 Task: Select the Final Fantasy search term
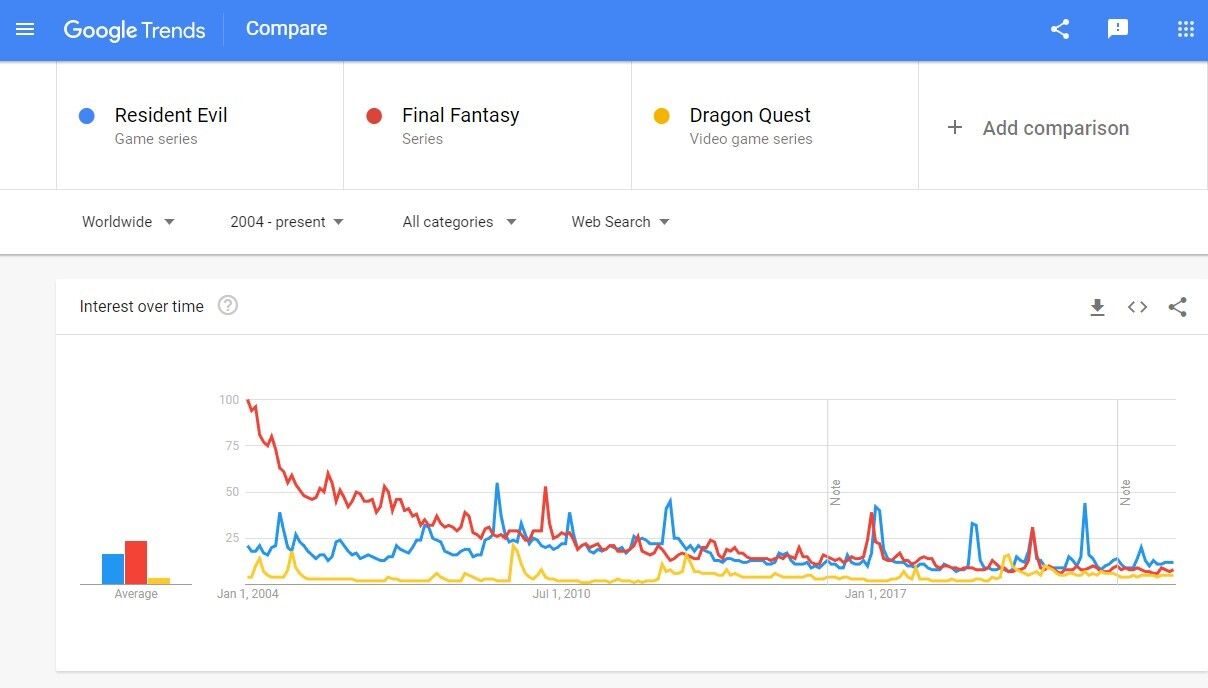460,115
